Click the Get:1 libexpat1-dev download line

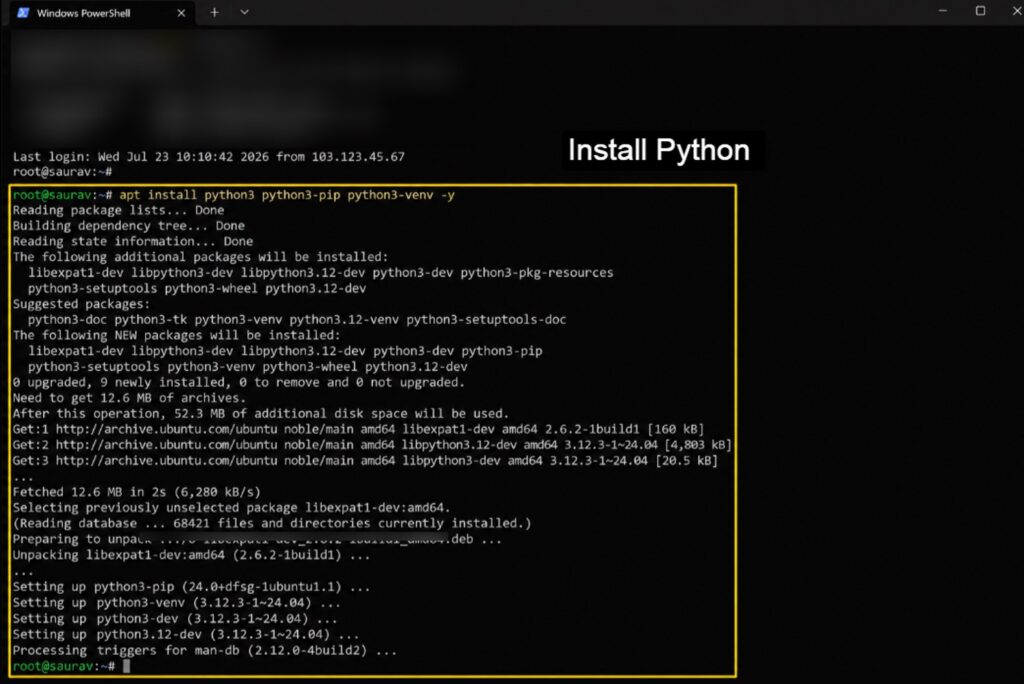[359, 430]
